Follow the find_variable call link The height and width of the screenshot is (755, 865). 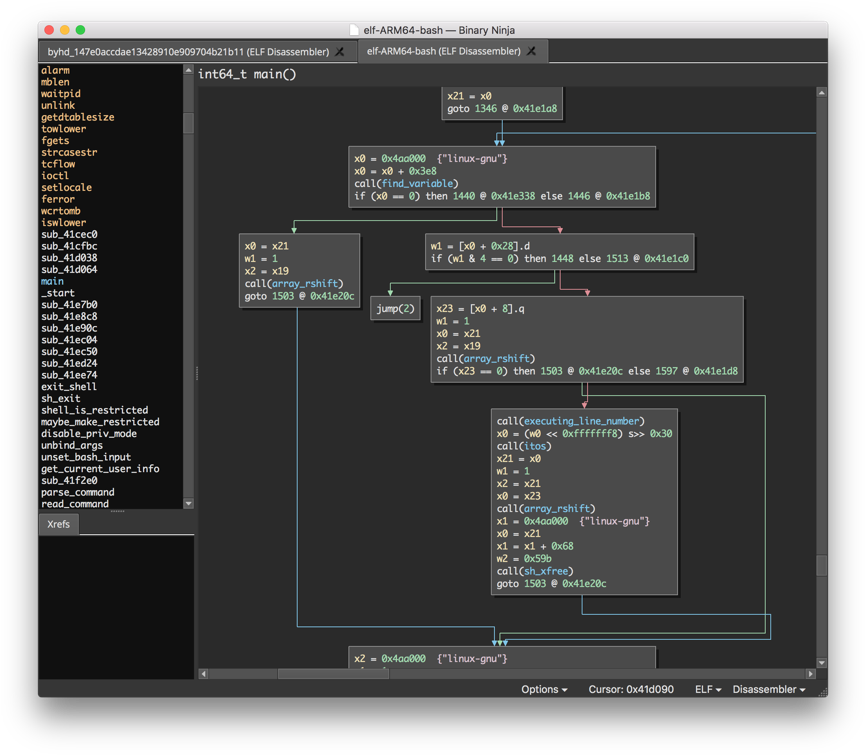click(x=419, y=184)
